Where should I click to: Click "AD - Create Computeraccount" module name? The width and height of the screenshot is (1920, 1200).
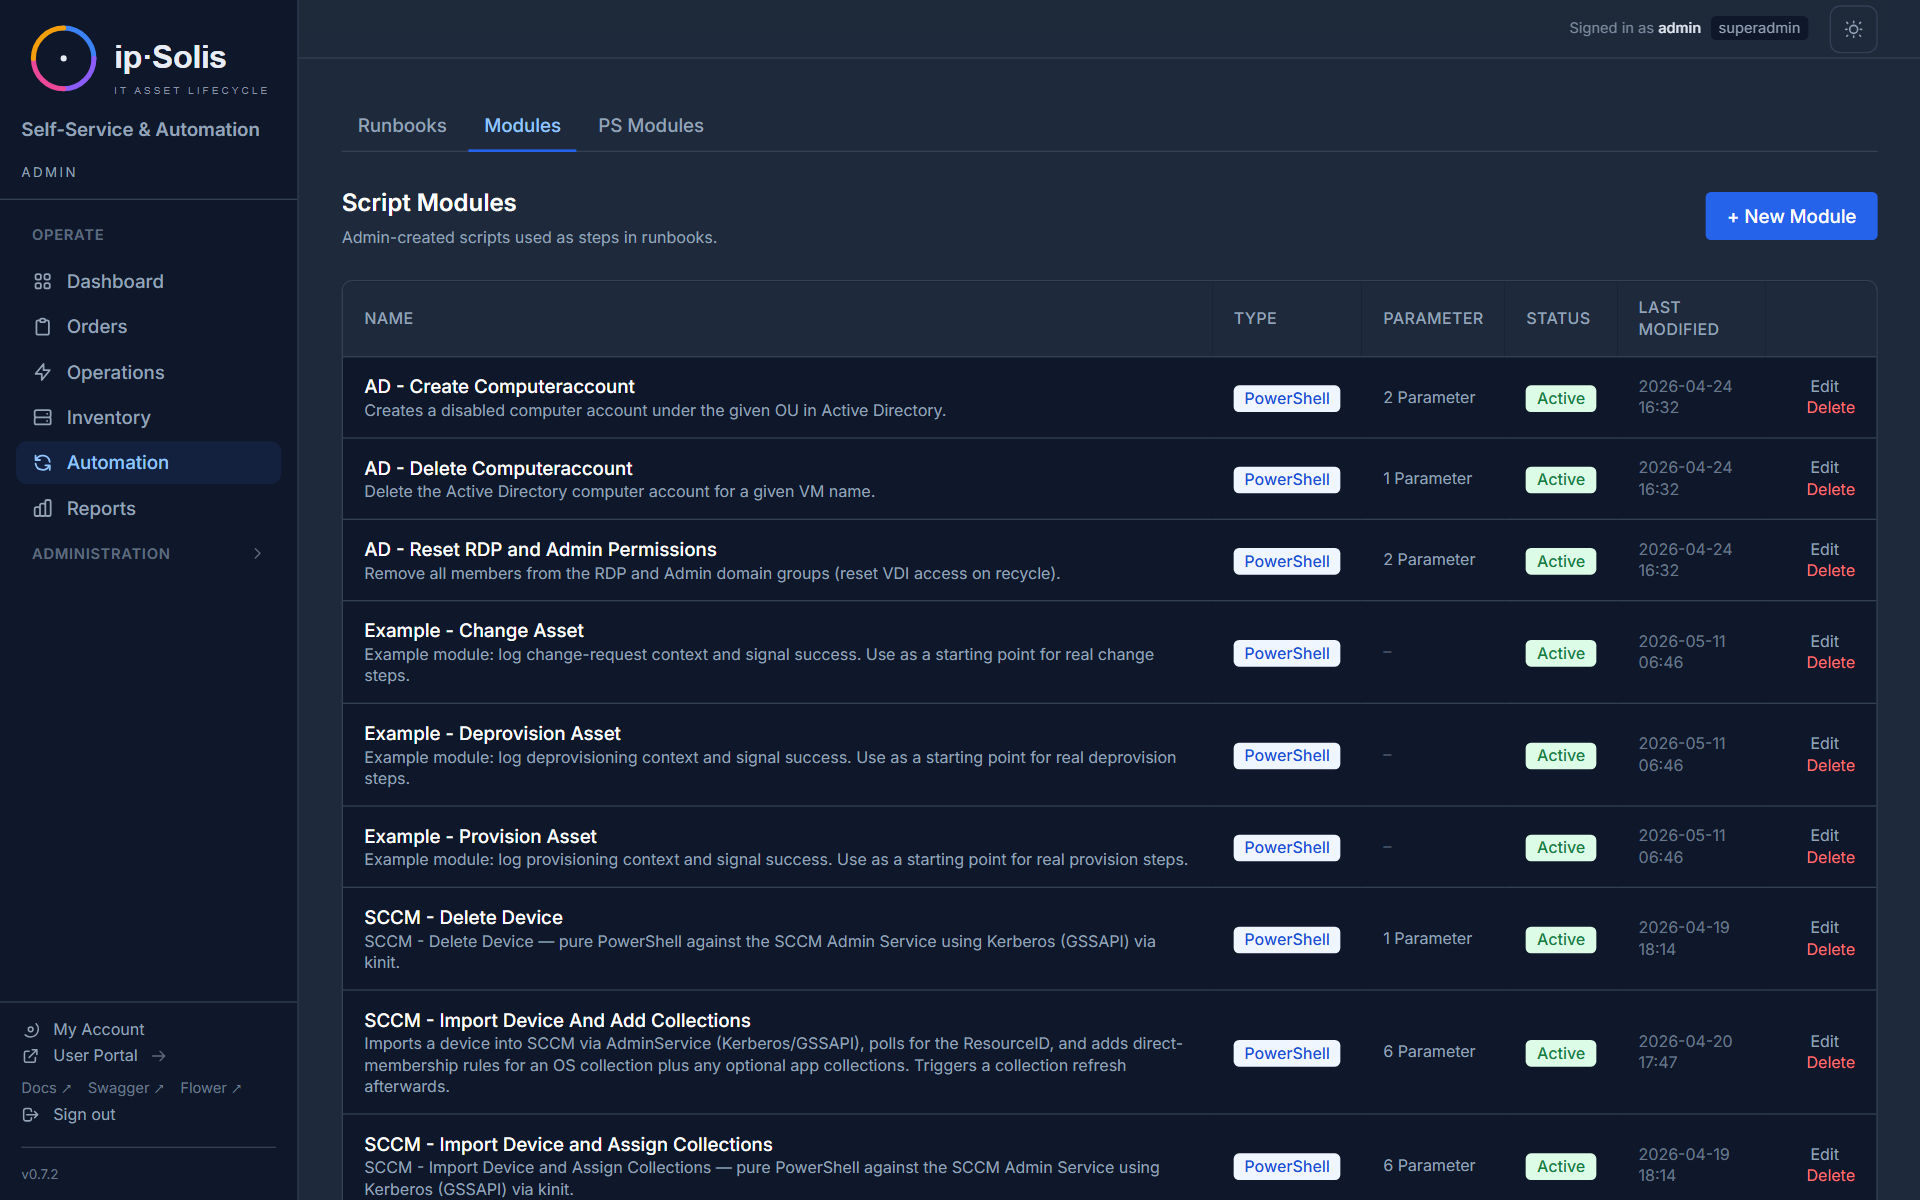tap(499, 387)
